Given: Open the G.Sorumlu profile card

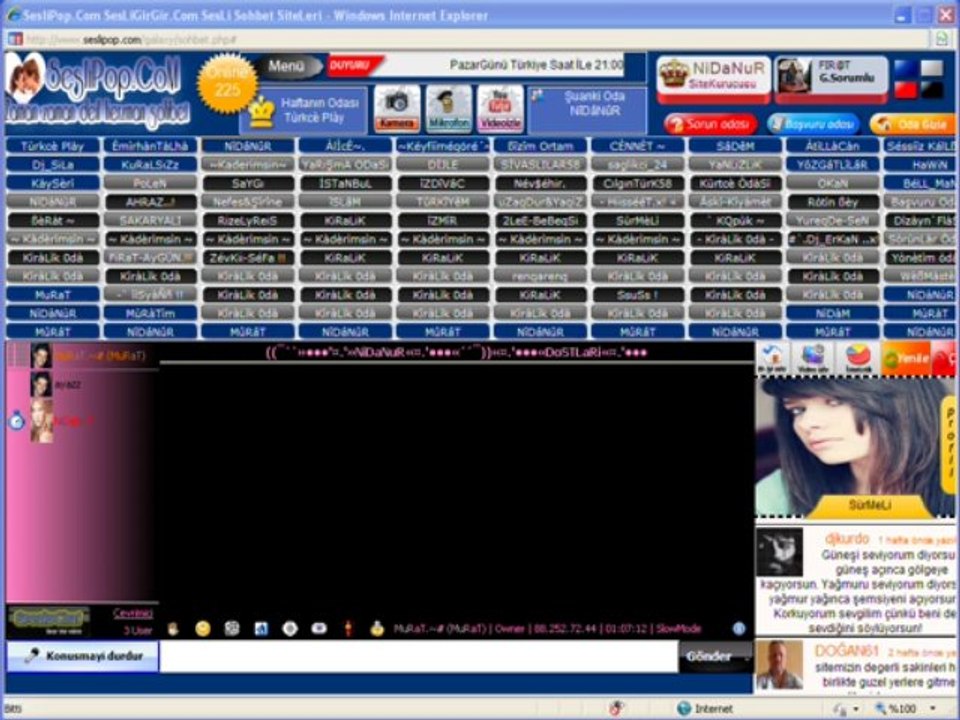Looking at the screenshot, I should pyautogui.click(x=831, y=78).
